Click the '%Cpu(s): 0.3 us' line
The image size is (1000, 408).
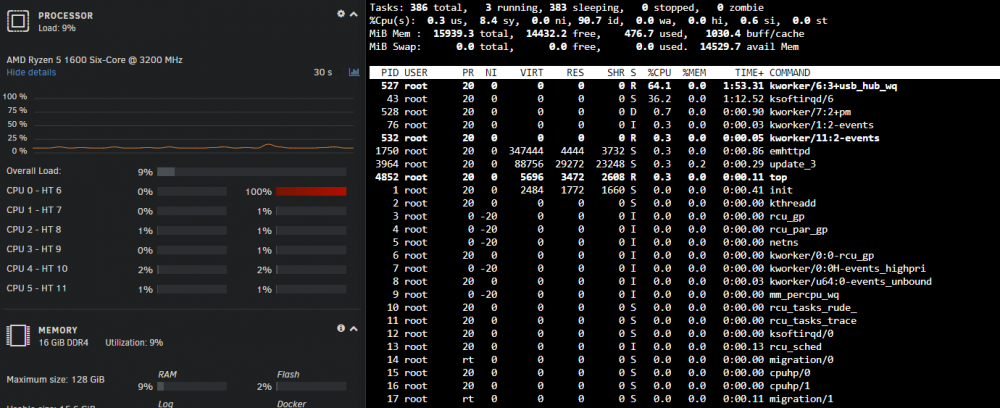[x=598, y=20]
